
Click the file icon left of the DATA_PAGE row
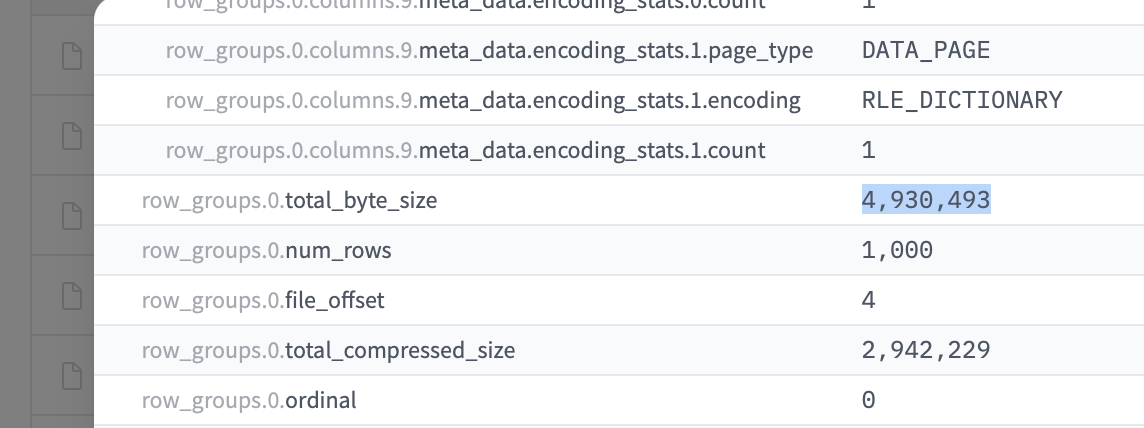click(x=71, y=57)
